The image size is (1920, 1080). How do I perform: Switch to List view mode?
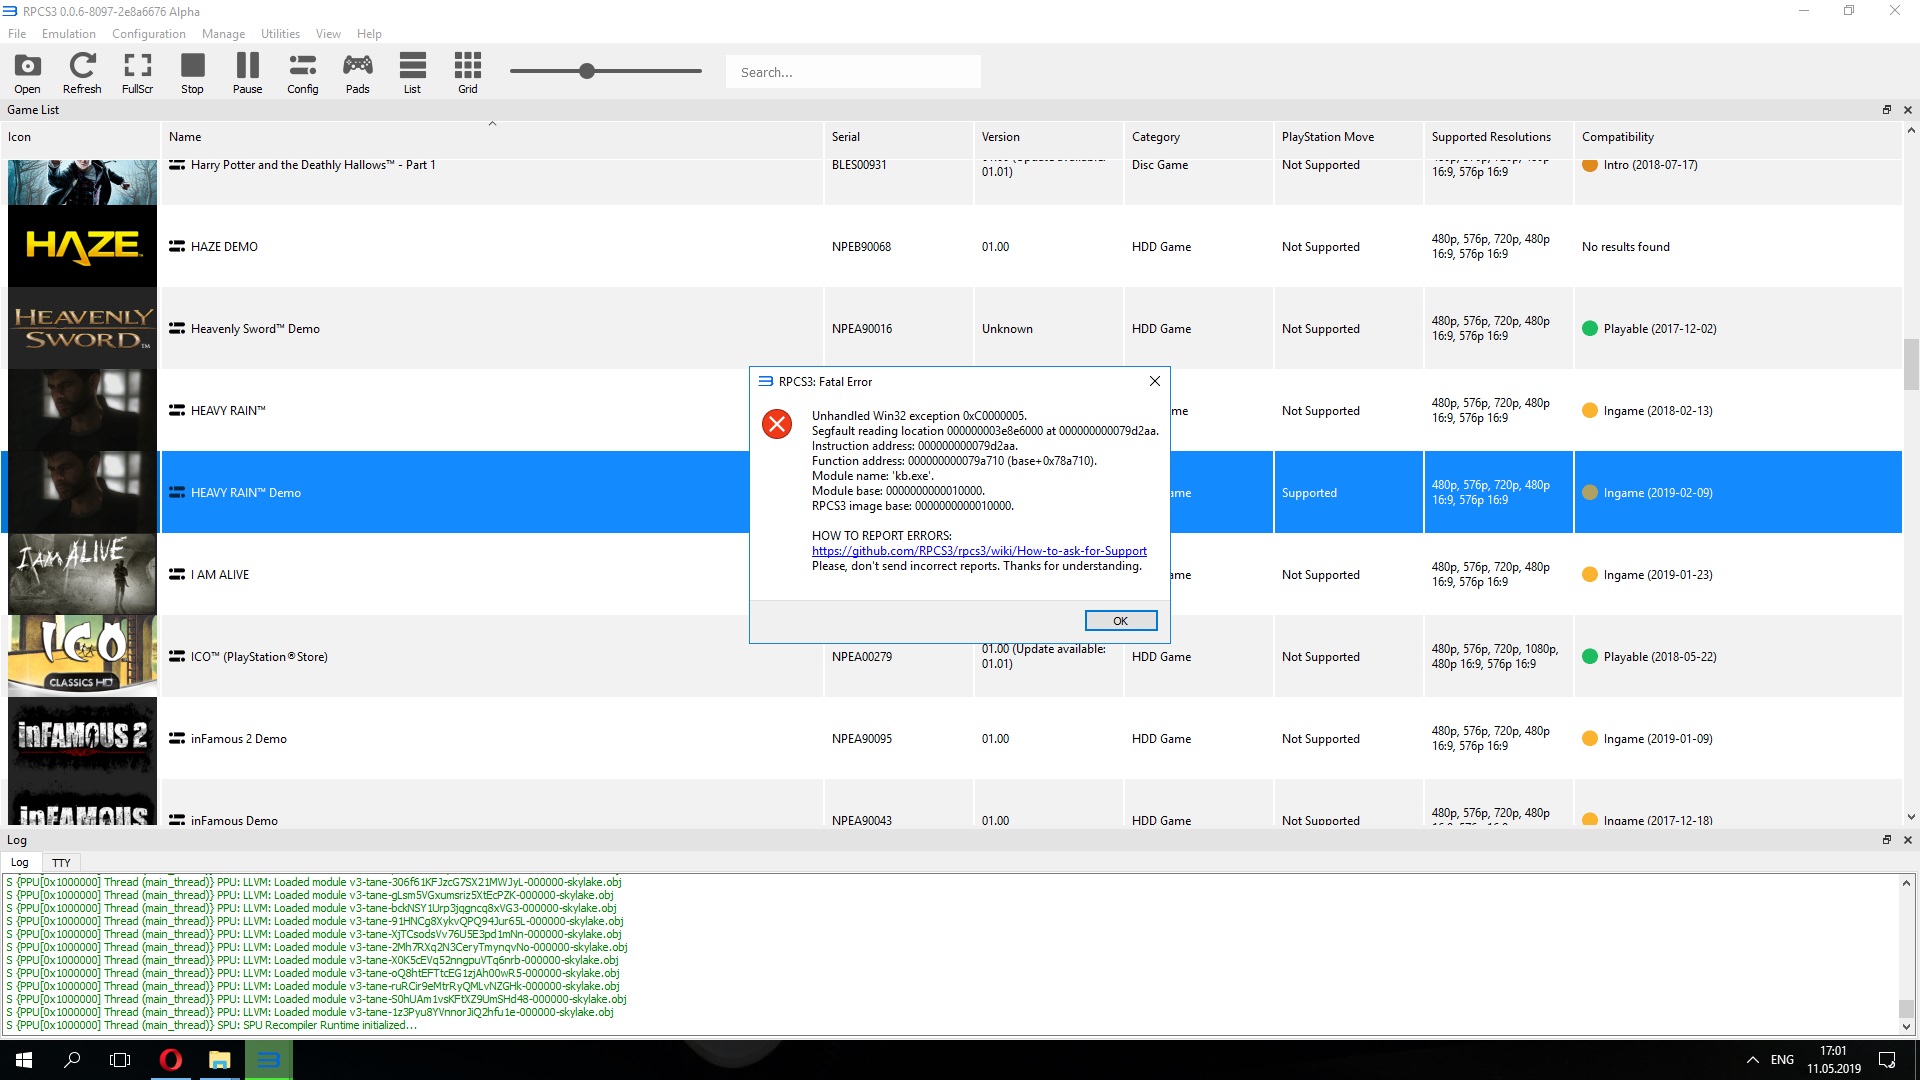[x=412, y=73]
